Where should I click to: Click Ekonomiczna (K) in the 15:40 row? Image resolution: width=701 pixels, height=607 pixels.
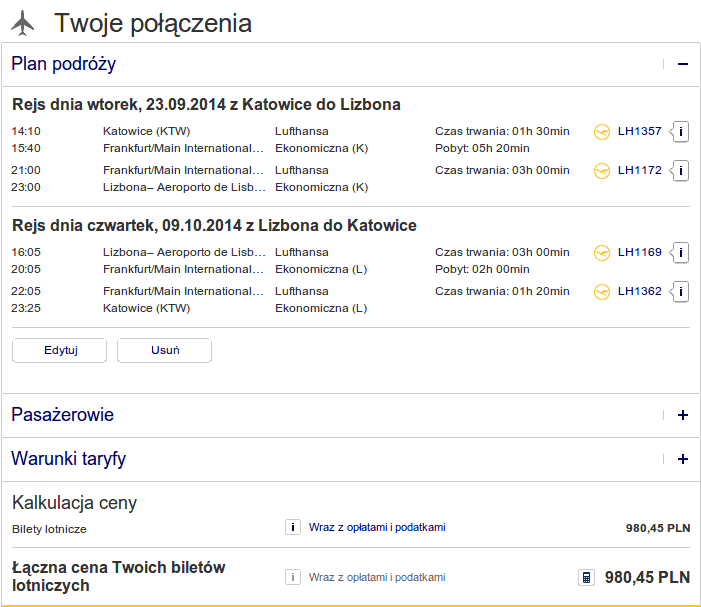[321, 148]
